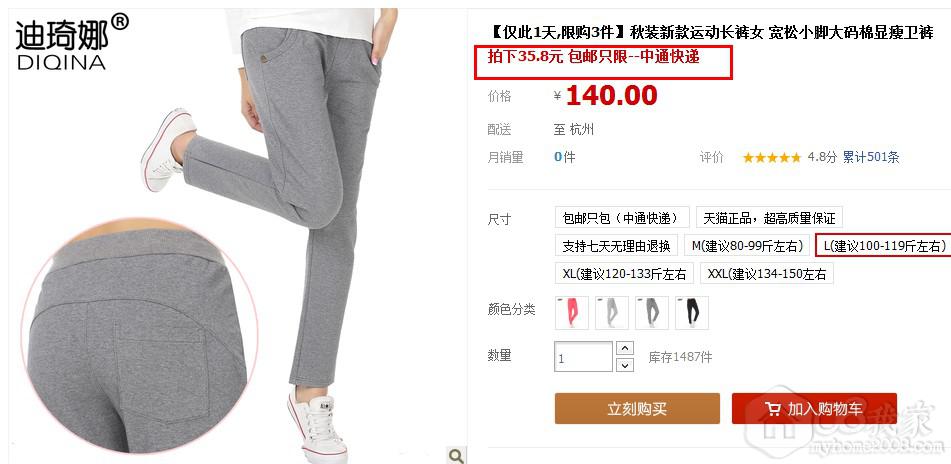Select the 支持七天无理由退换 option

(616, 246)
